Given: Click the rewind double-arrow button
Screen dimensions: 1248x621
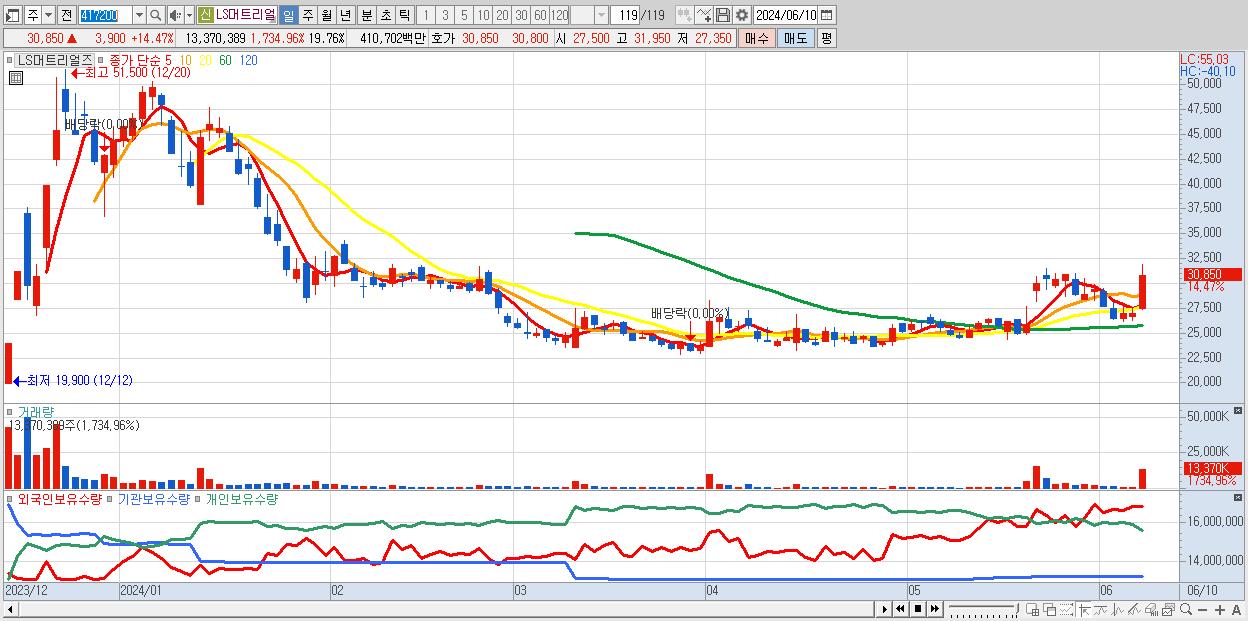Looking at the screenshot, I should point(900,609).
